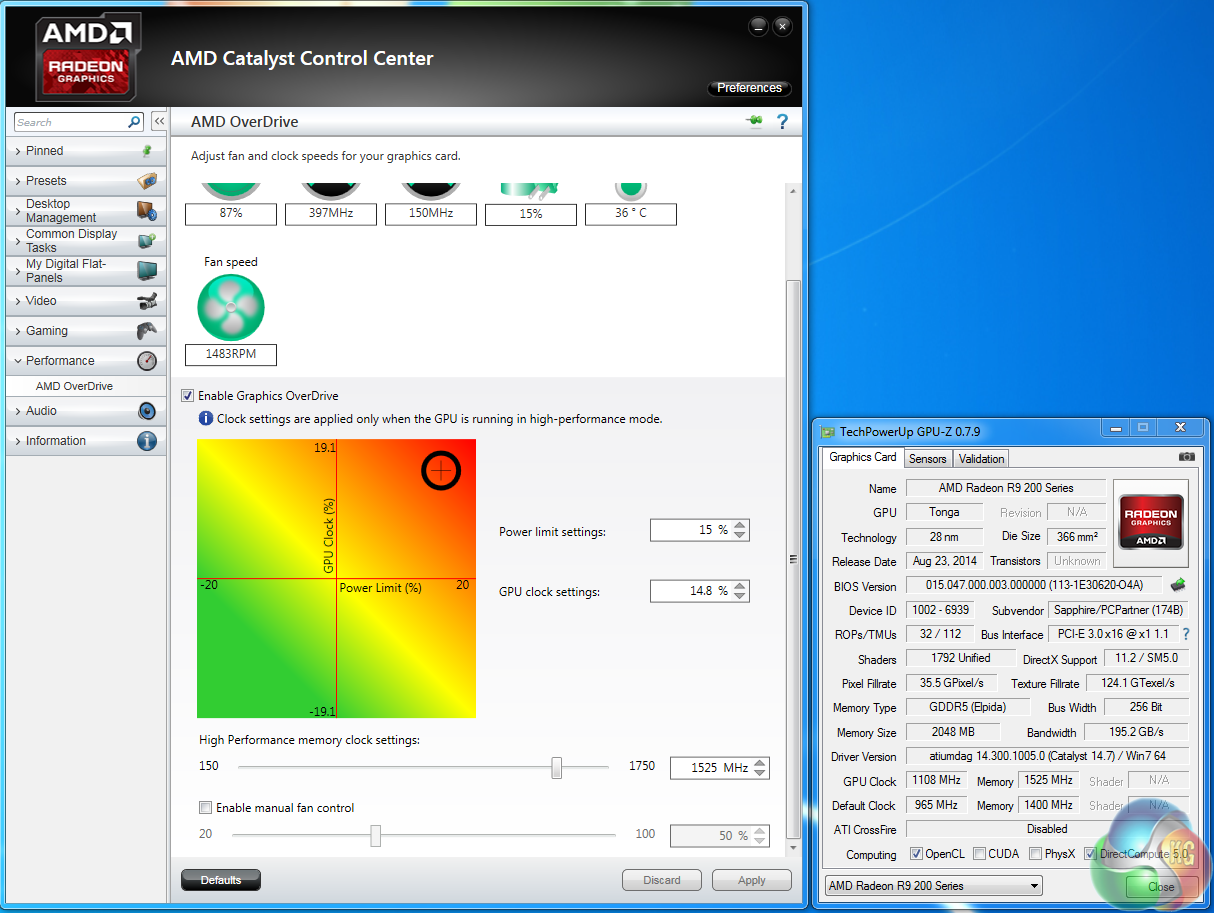Click the search magnifier icon in sidebar
1214x913 pixels.
134,122
